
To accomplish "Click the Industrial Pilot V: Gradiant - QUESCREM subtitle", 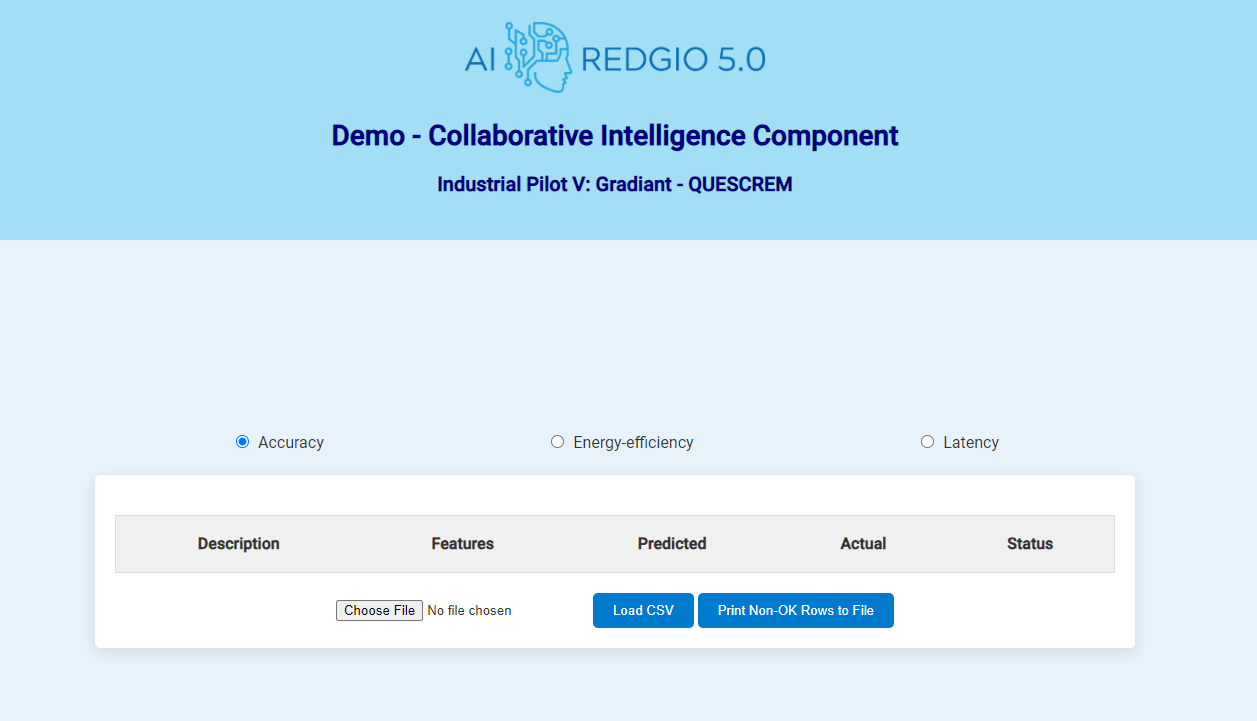I will tap(615, 185).
